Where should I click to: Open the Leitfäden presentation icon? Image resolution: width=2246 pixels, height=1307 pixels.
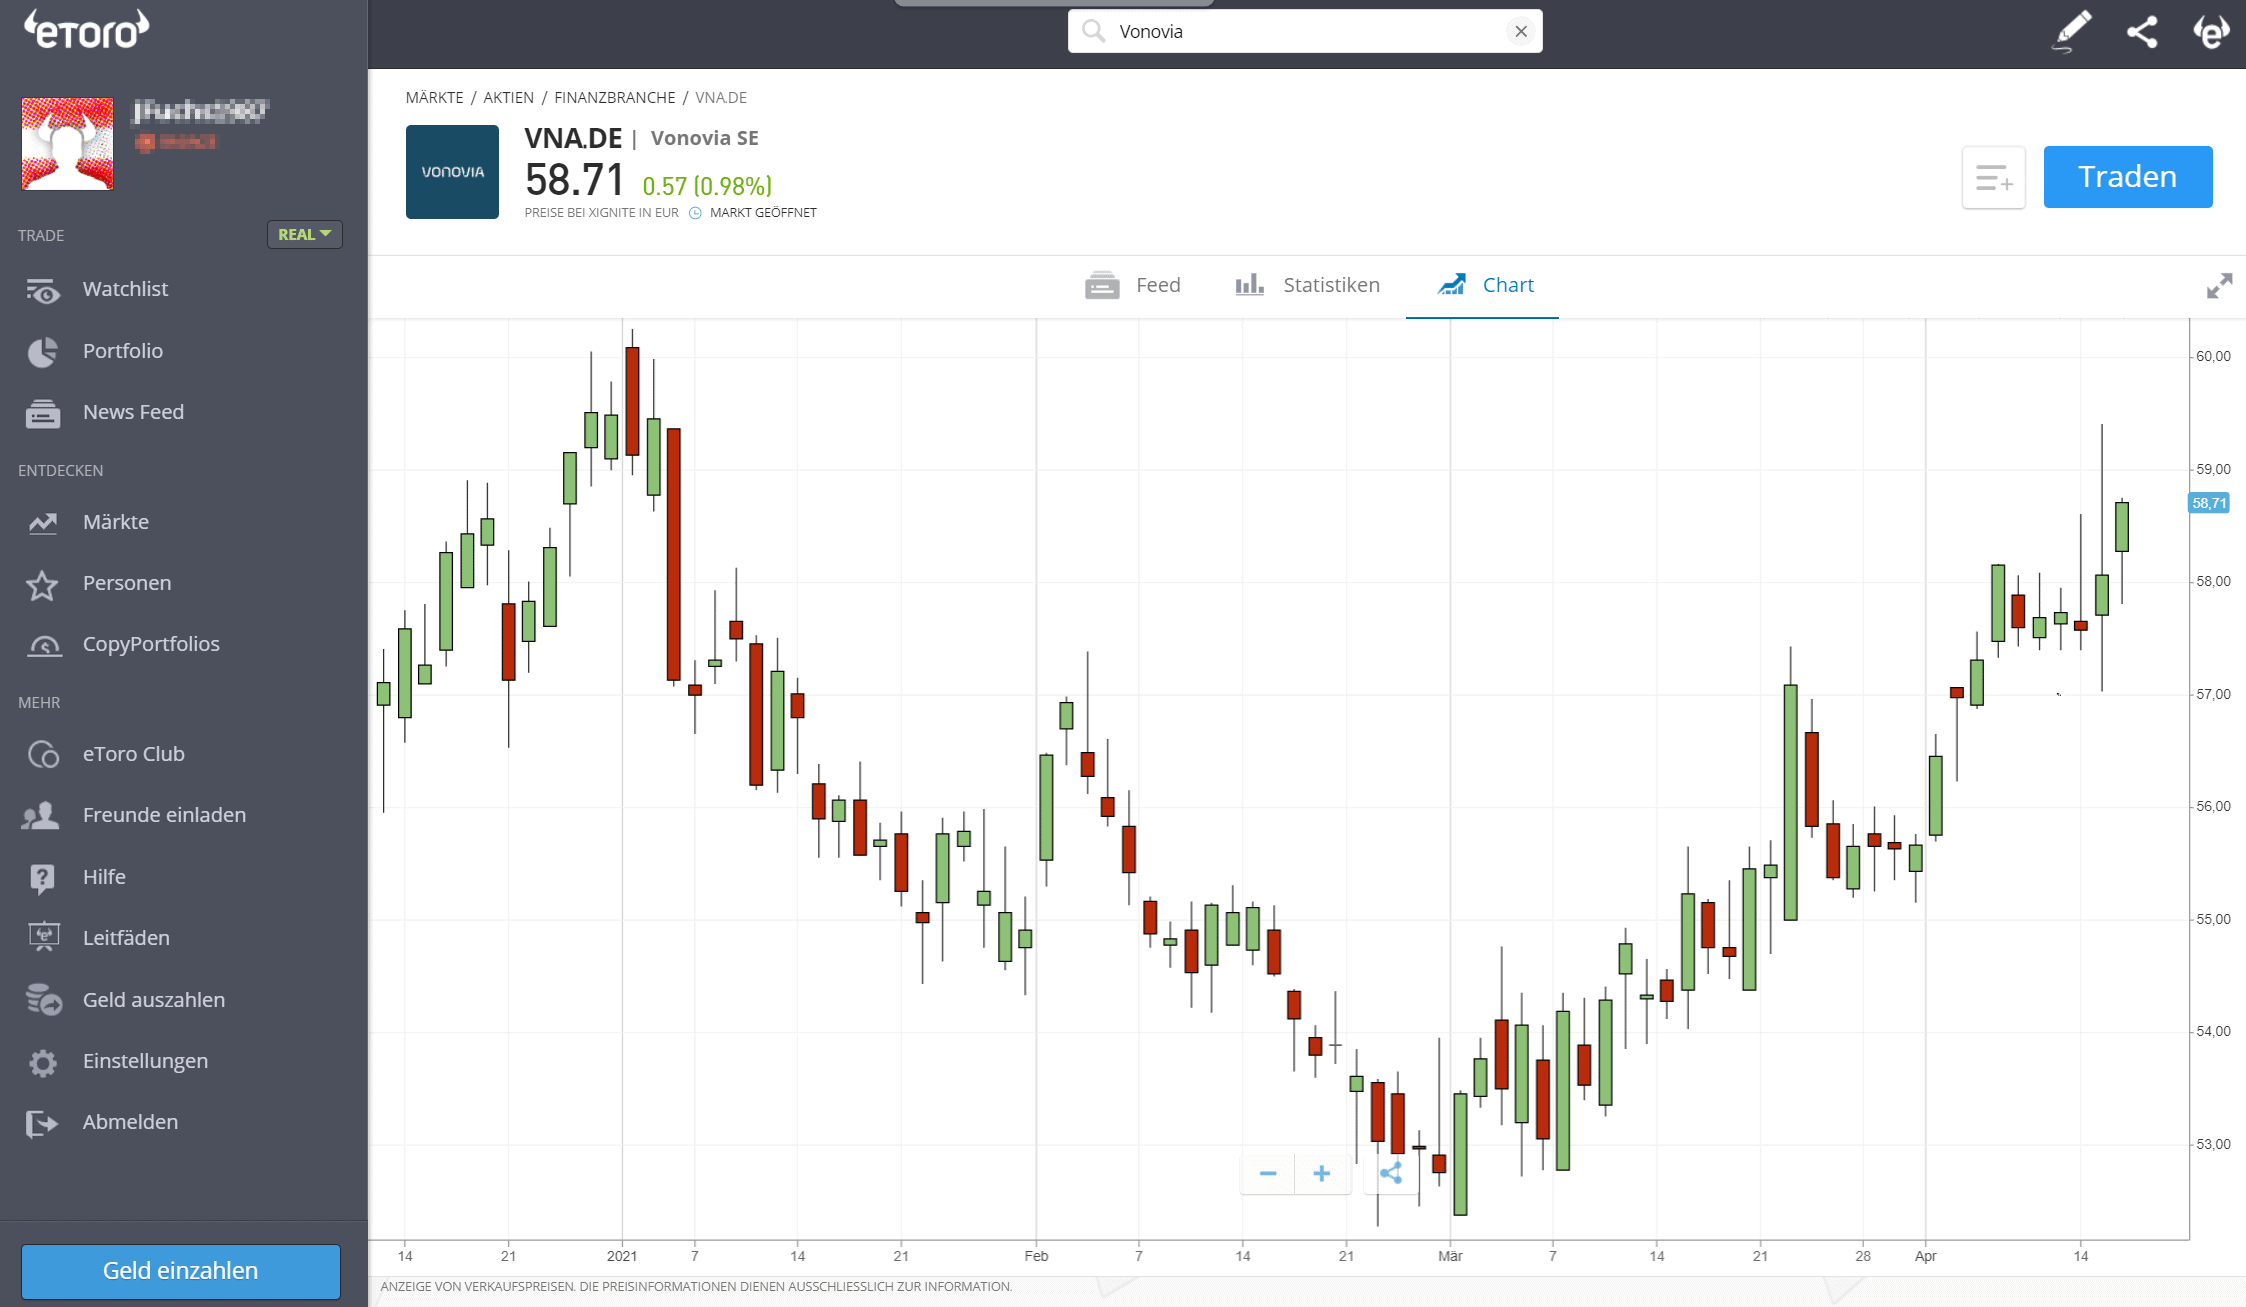click(x=43, y=938)
